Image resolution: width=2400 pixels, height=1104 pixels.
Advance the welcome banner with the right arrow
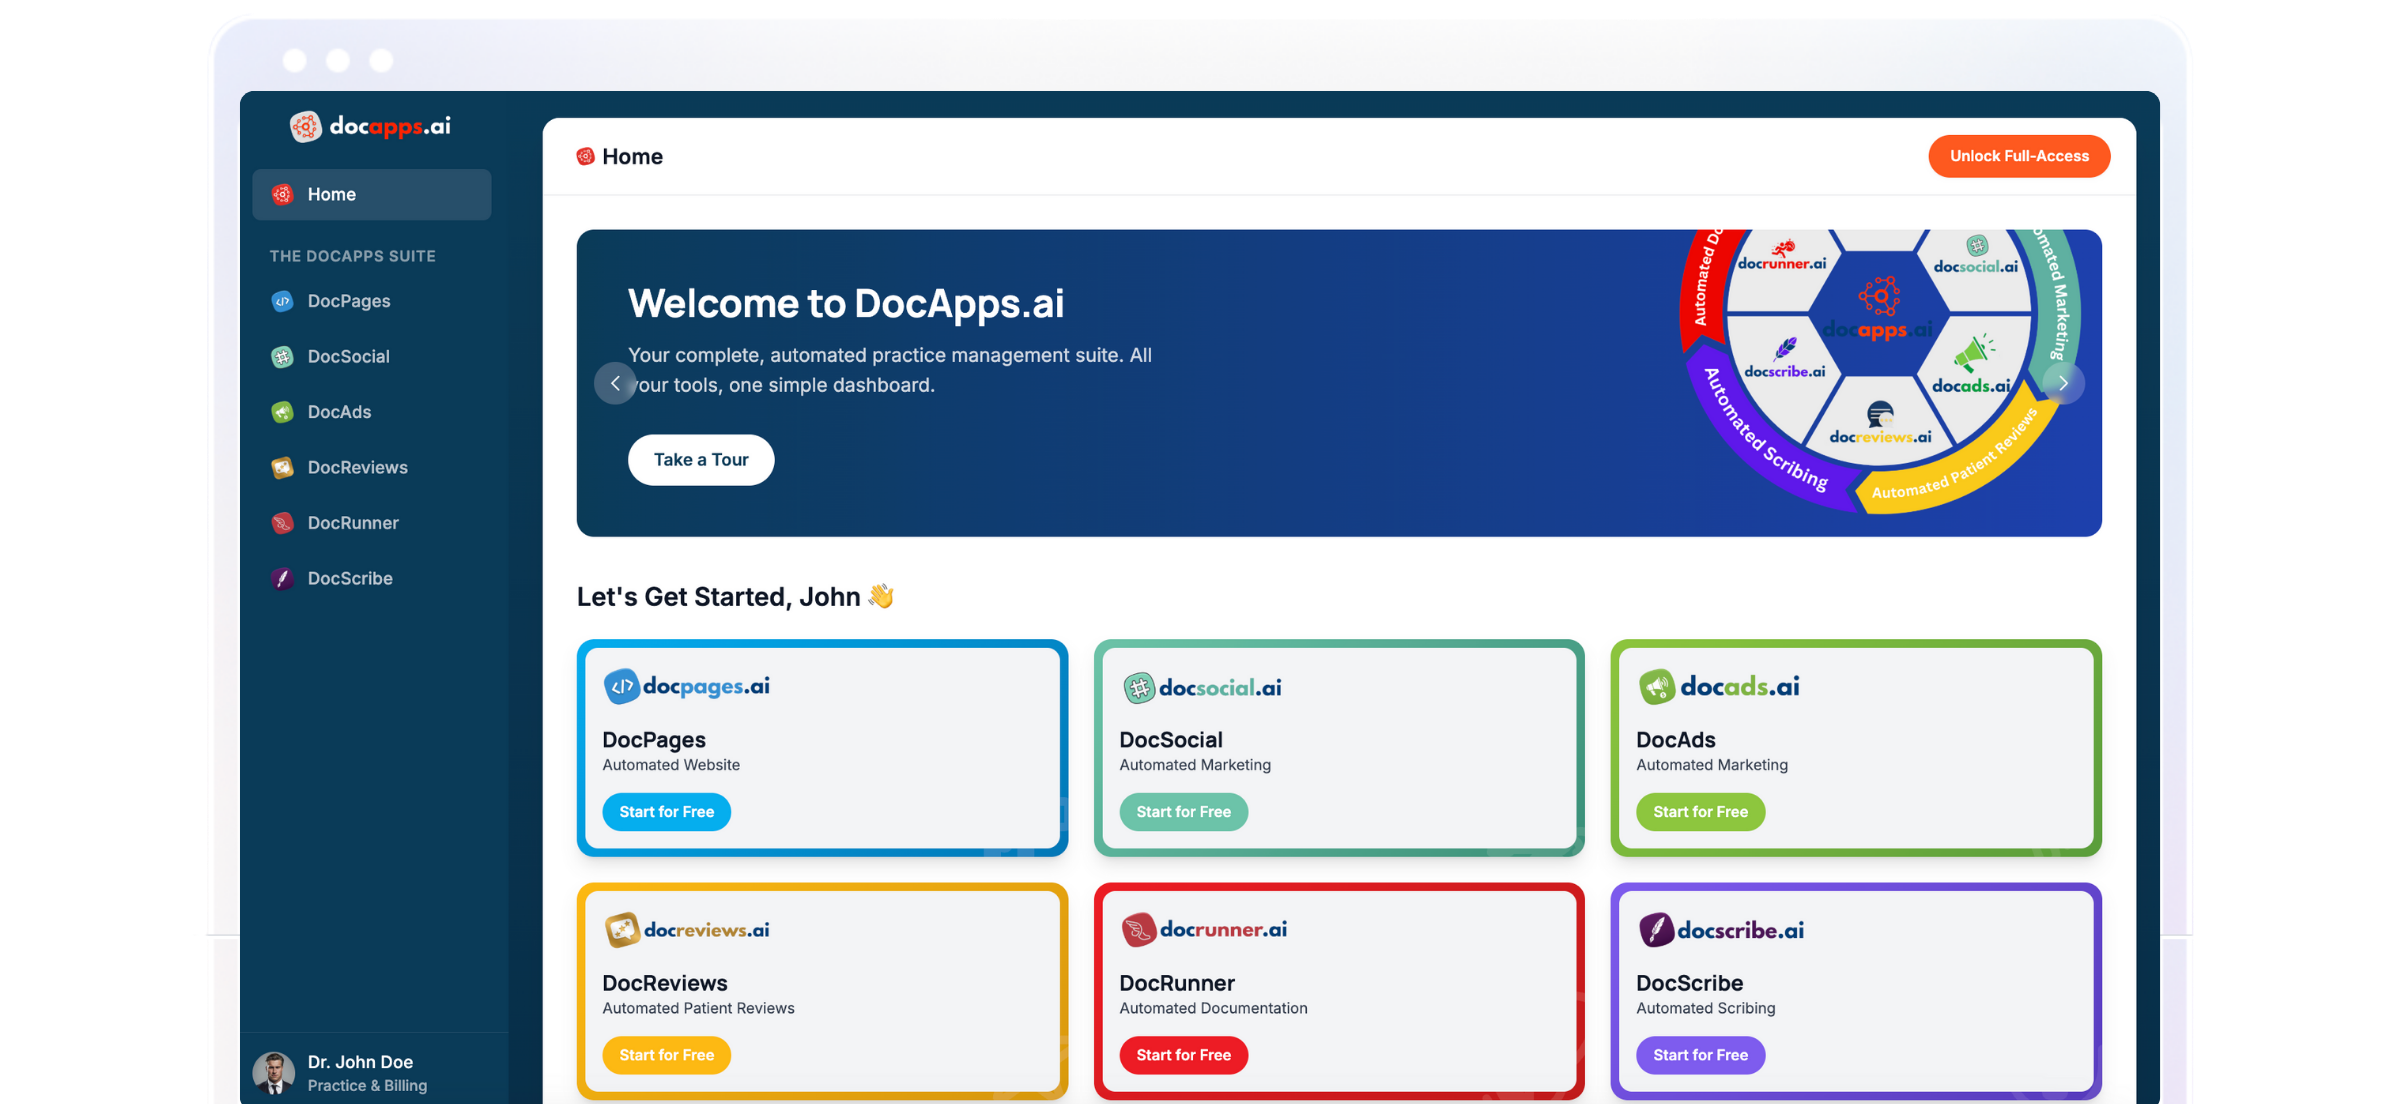[x=2063, y=383]
